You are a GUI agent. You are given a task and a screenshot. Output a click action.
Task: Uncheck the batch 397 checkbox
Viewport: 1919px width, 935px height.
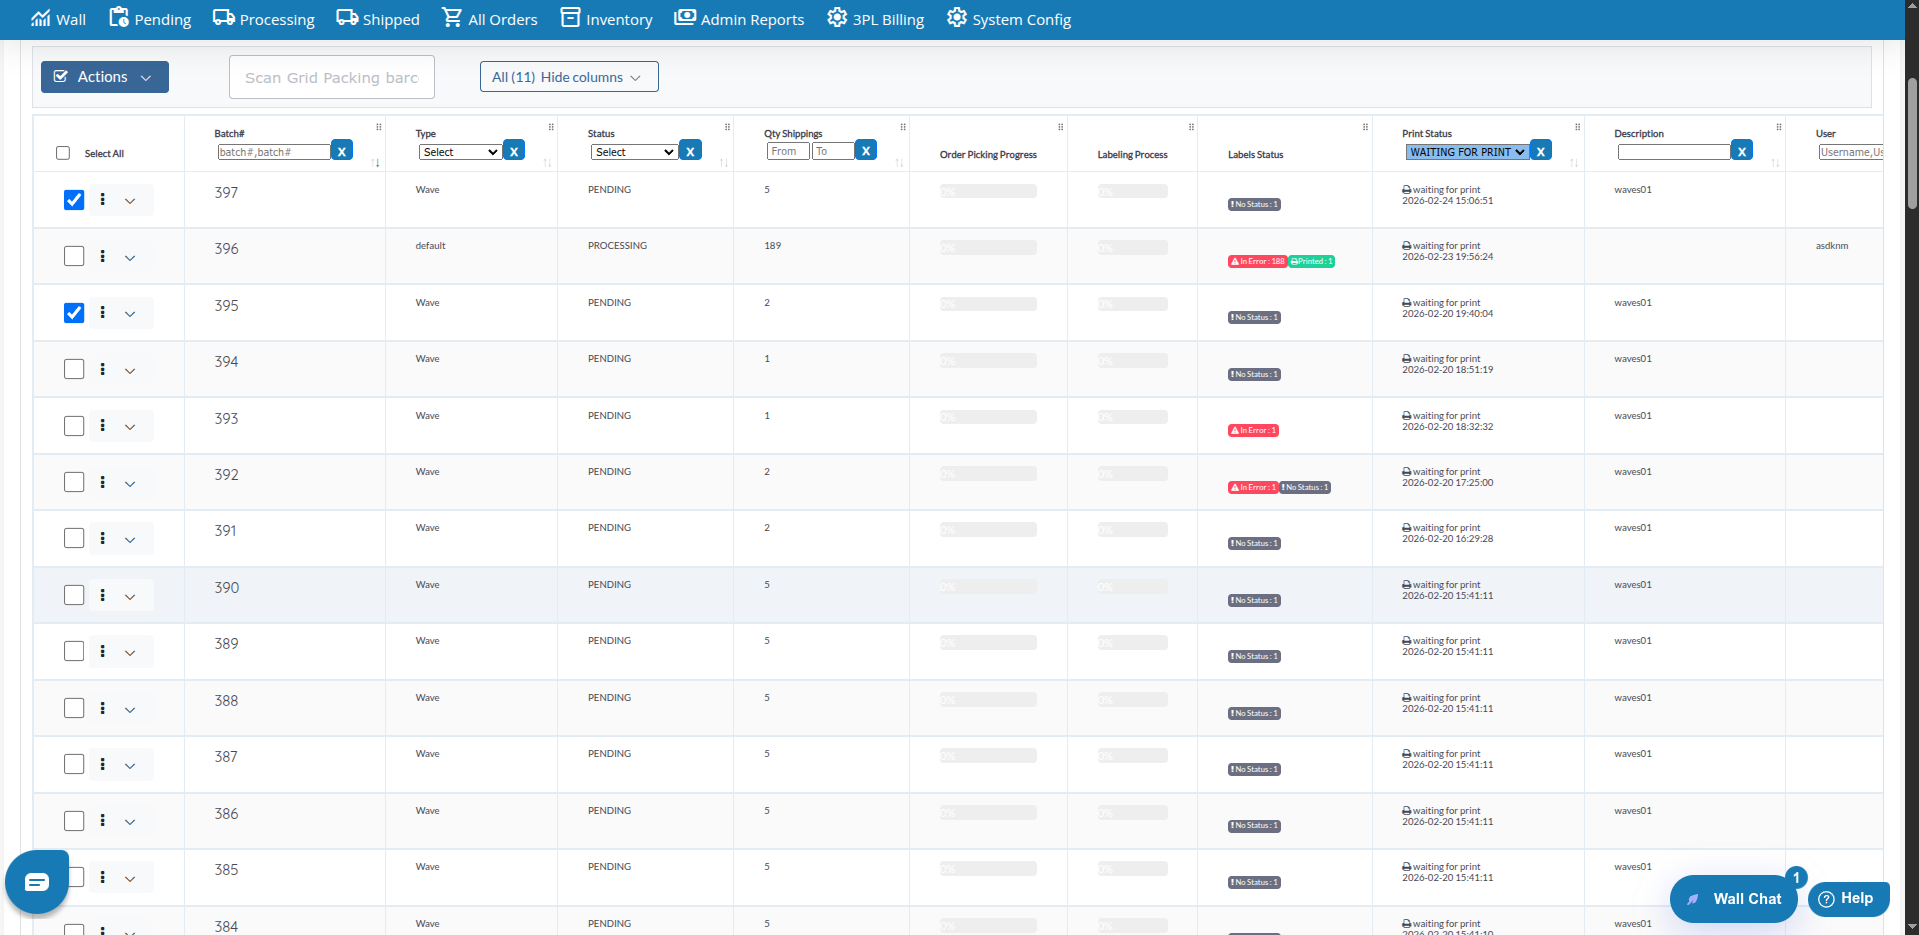74,200
